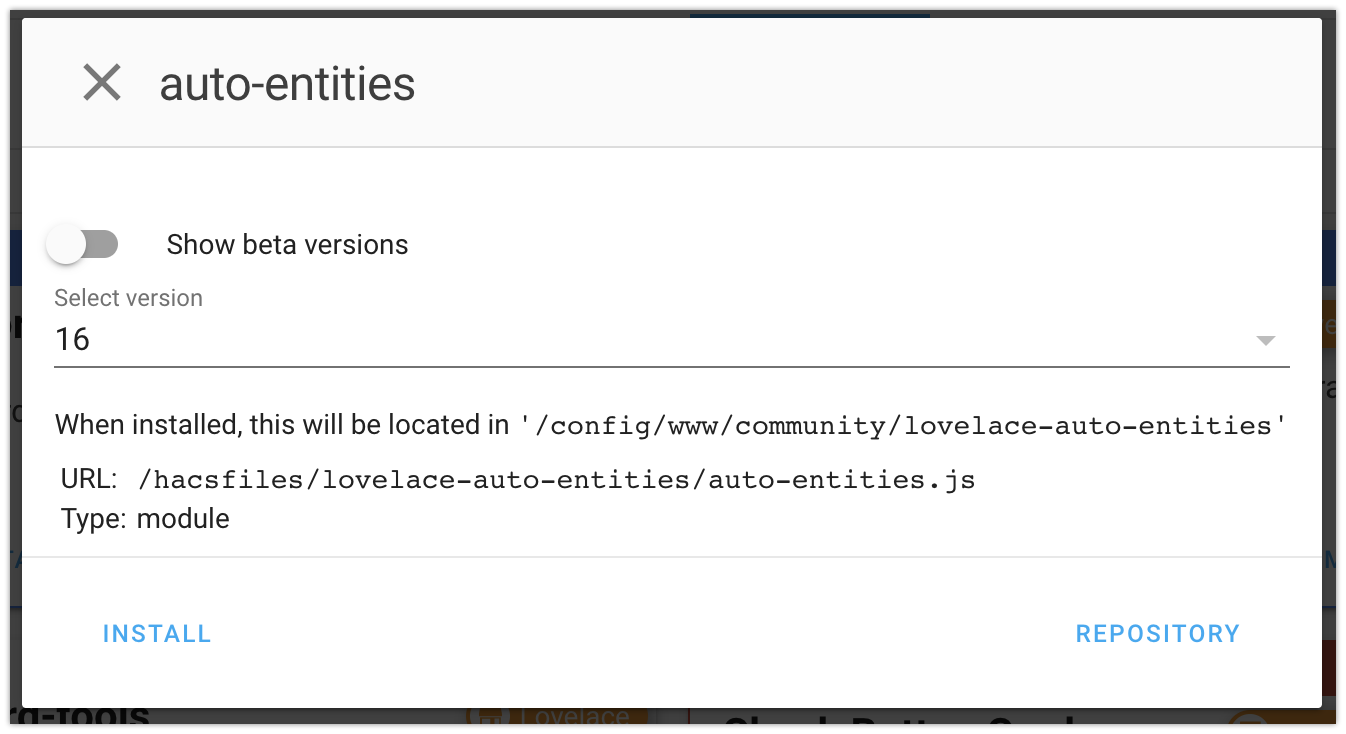Viewport: 1346px width, 734px height.
Task: Click the 'Show beta versions' text label
Action: pos(287,244)
